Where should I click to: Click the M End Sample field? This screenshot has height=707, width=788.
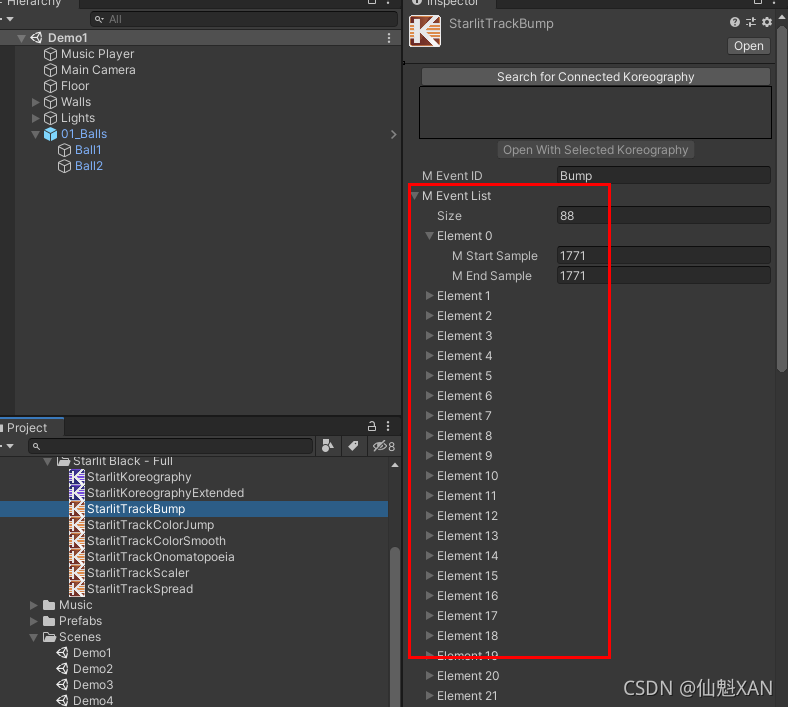[663, 275]
